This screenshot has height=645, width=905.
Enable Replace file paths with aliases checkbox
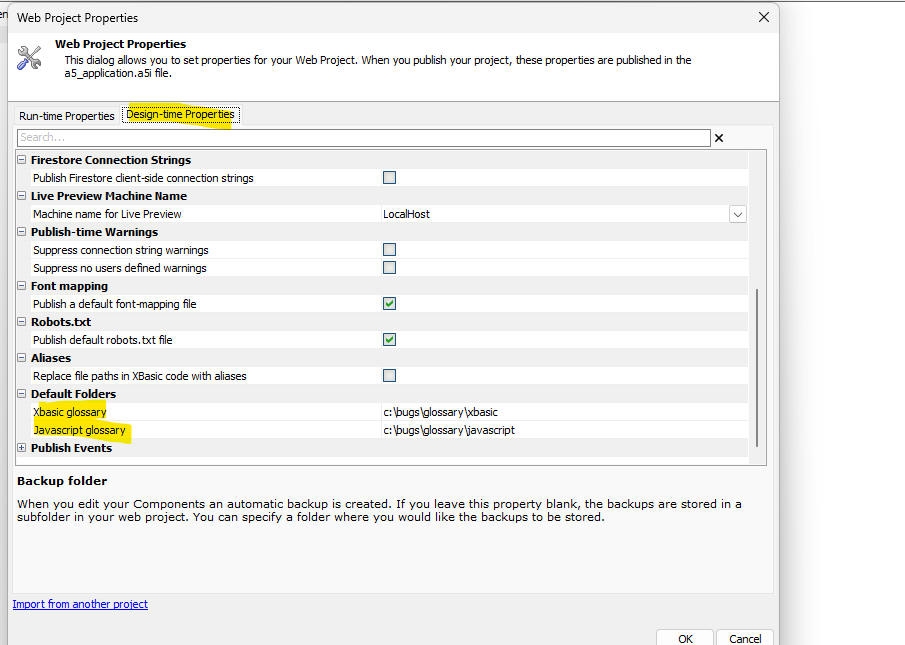point(390,376)
